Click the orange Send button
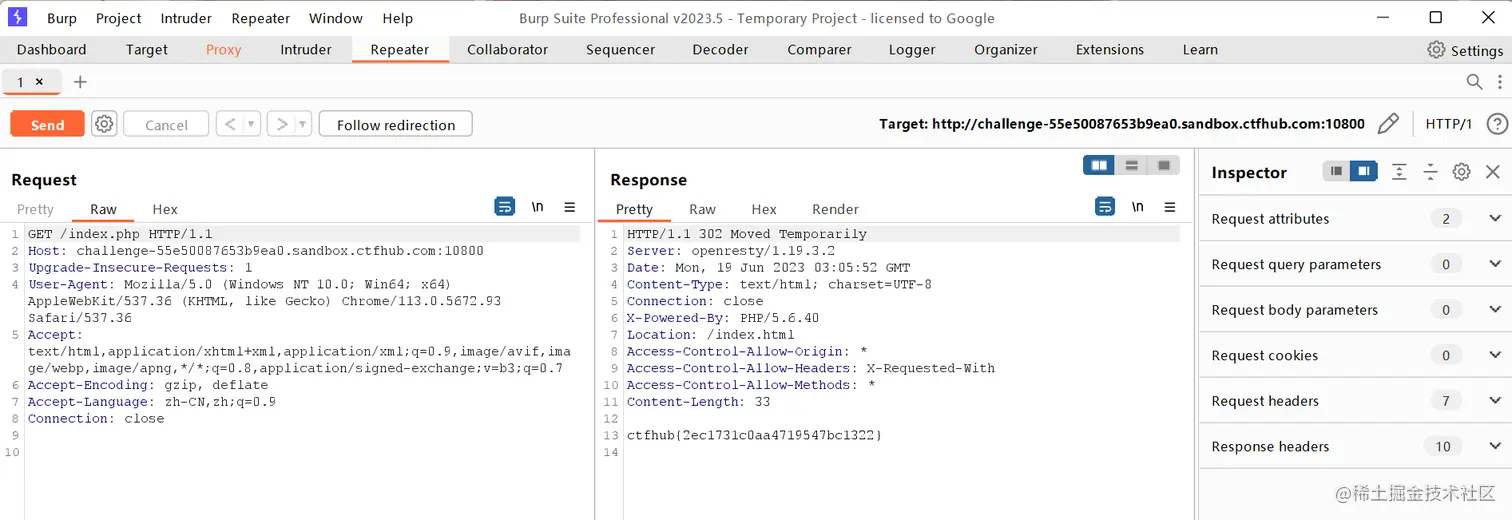This screenshot has height=520, width=1512. click(x=47, y=124)
